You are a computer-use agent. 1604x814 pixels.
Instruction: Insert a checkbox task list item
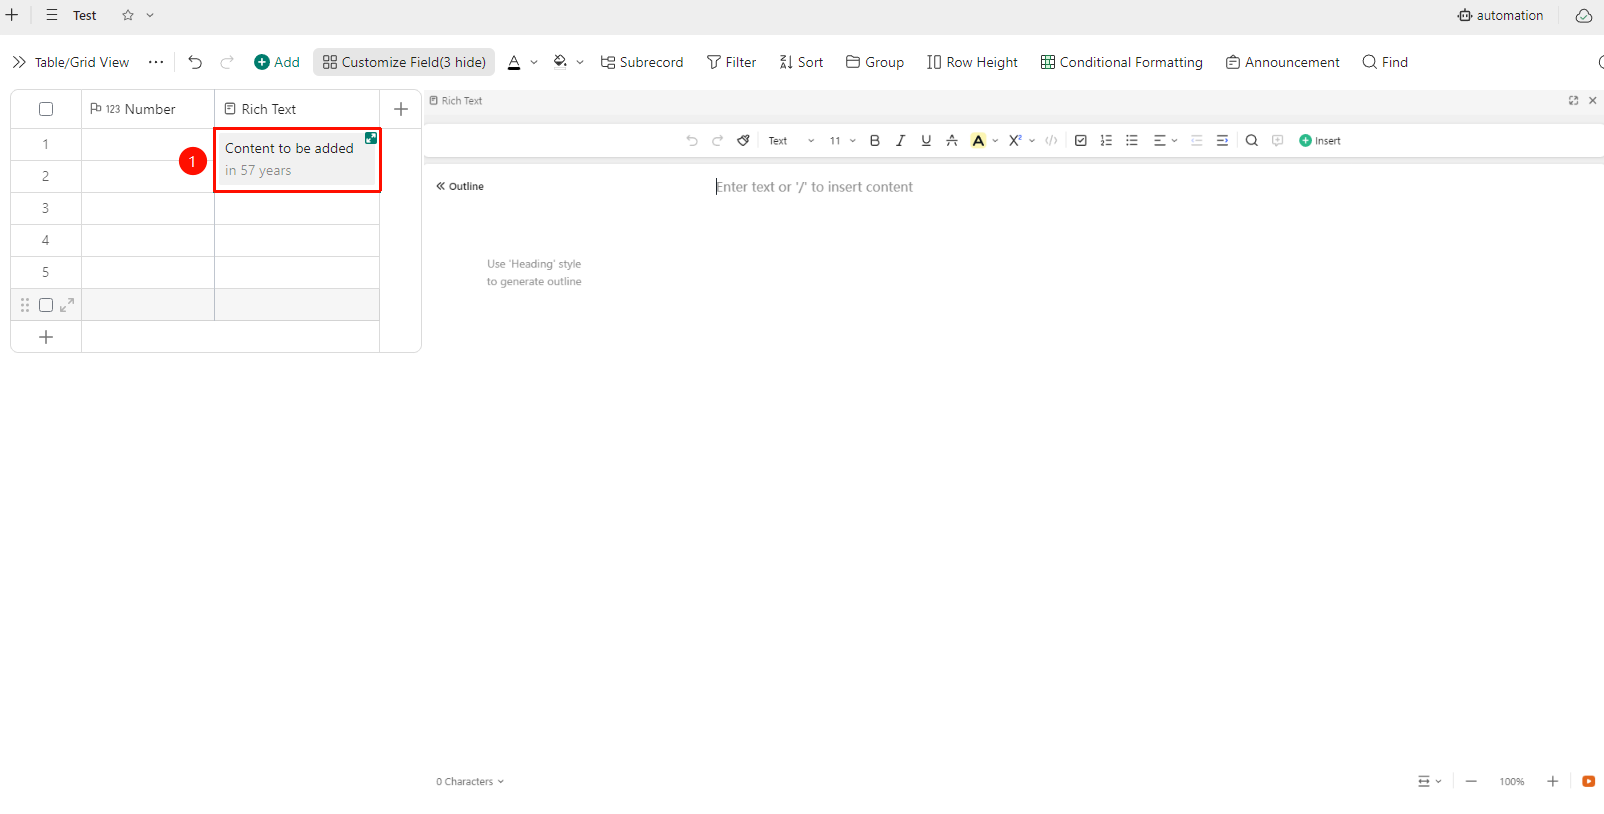coord(1081,141)
